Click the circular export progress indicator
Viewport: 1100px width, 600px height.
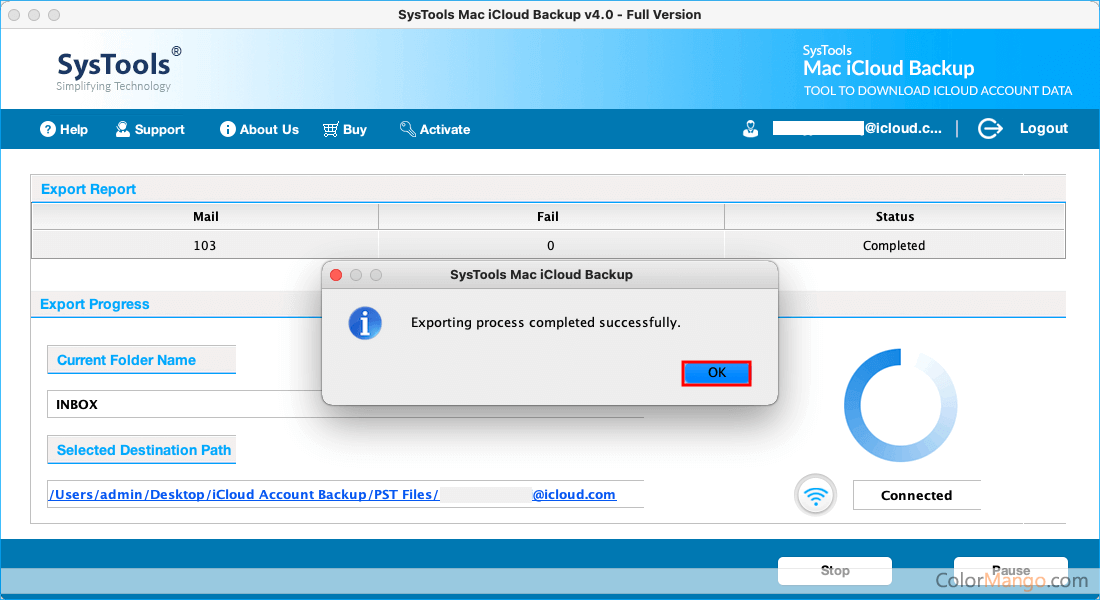click(x=901, y=405)
